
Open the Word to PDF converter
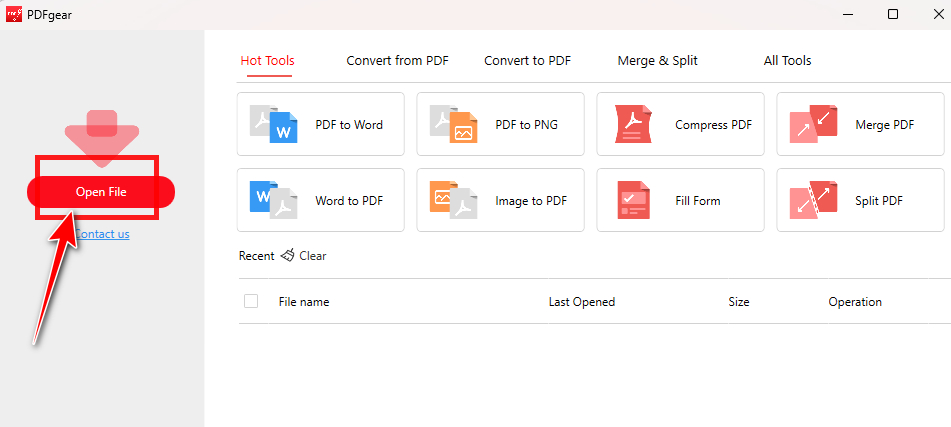coord(320,200)
